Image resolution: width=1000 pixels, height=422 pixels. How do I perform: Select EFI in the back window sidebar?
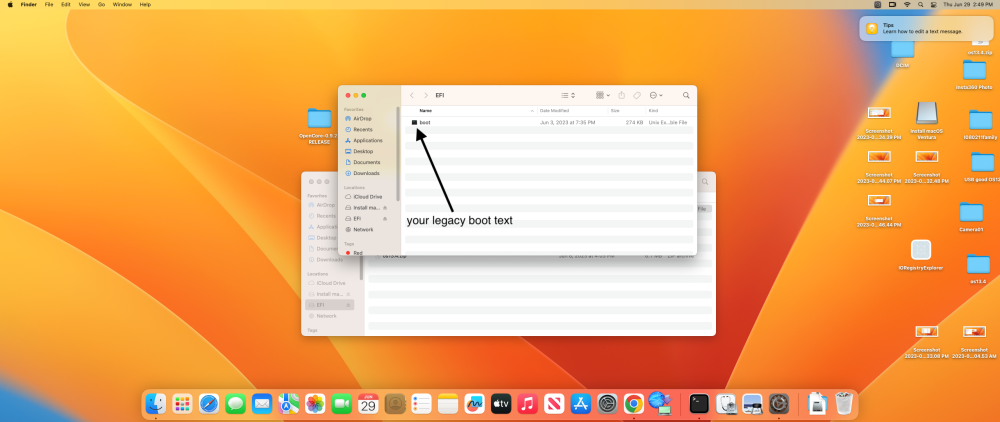click(330, 305)
